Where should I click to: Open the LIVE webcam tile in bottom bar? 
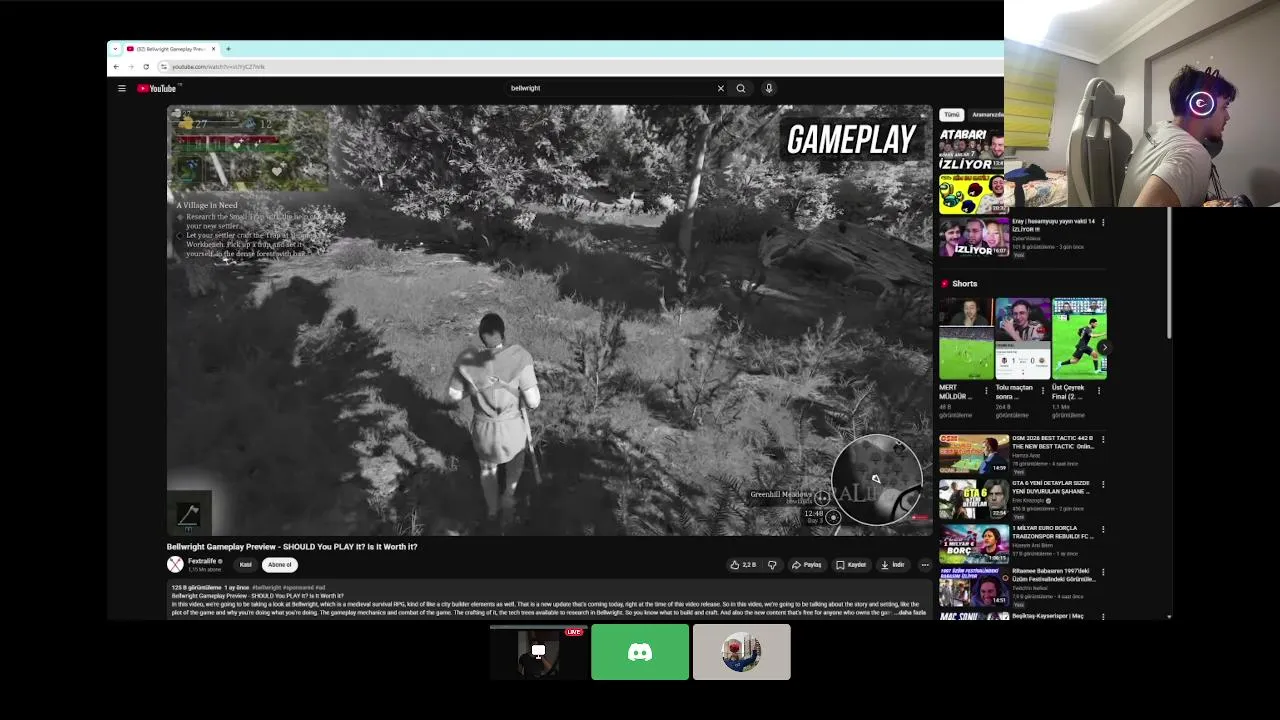pyautogui.click(x=538, y=652)
